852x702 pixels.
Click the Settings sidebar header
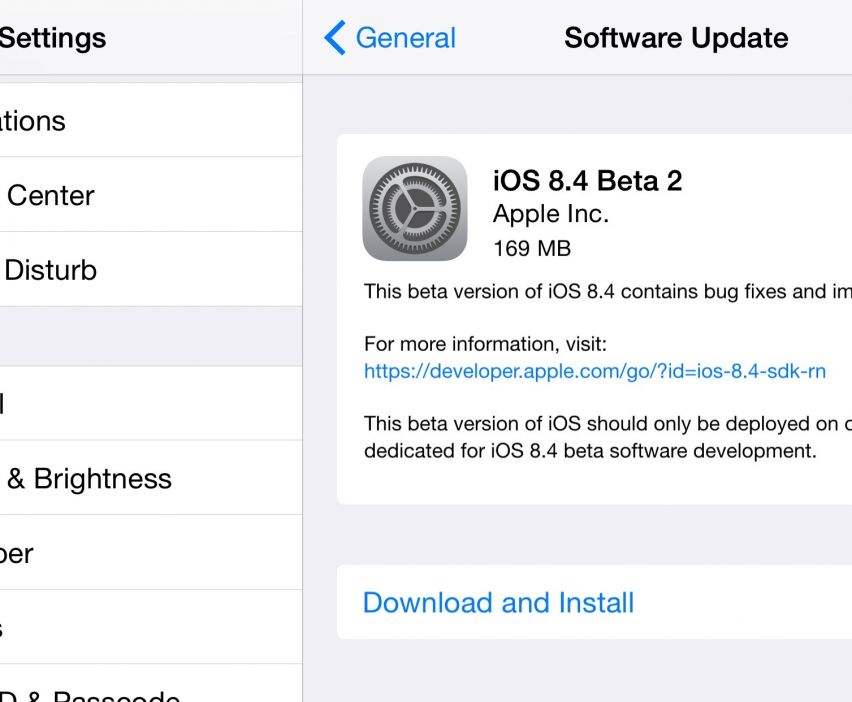pyautogui.click(x=52, y=38)
